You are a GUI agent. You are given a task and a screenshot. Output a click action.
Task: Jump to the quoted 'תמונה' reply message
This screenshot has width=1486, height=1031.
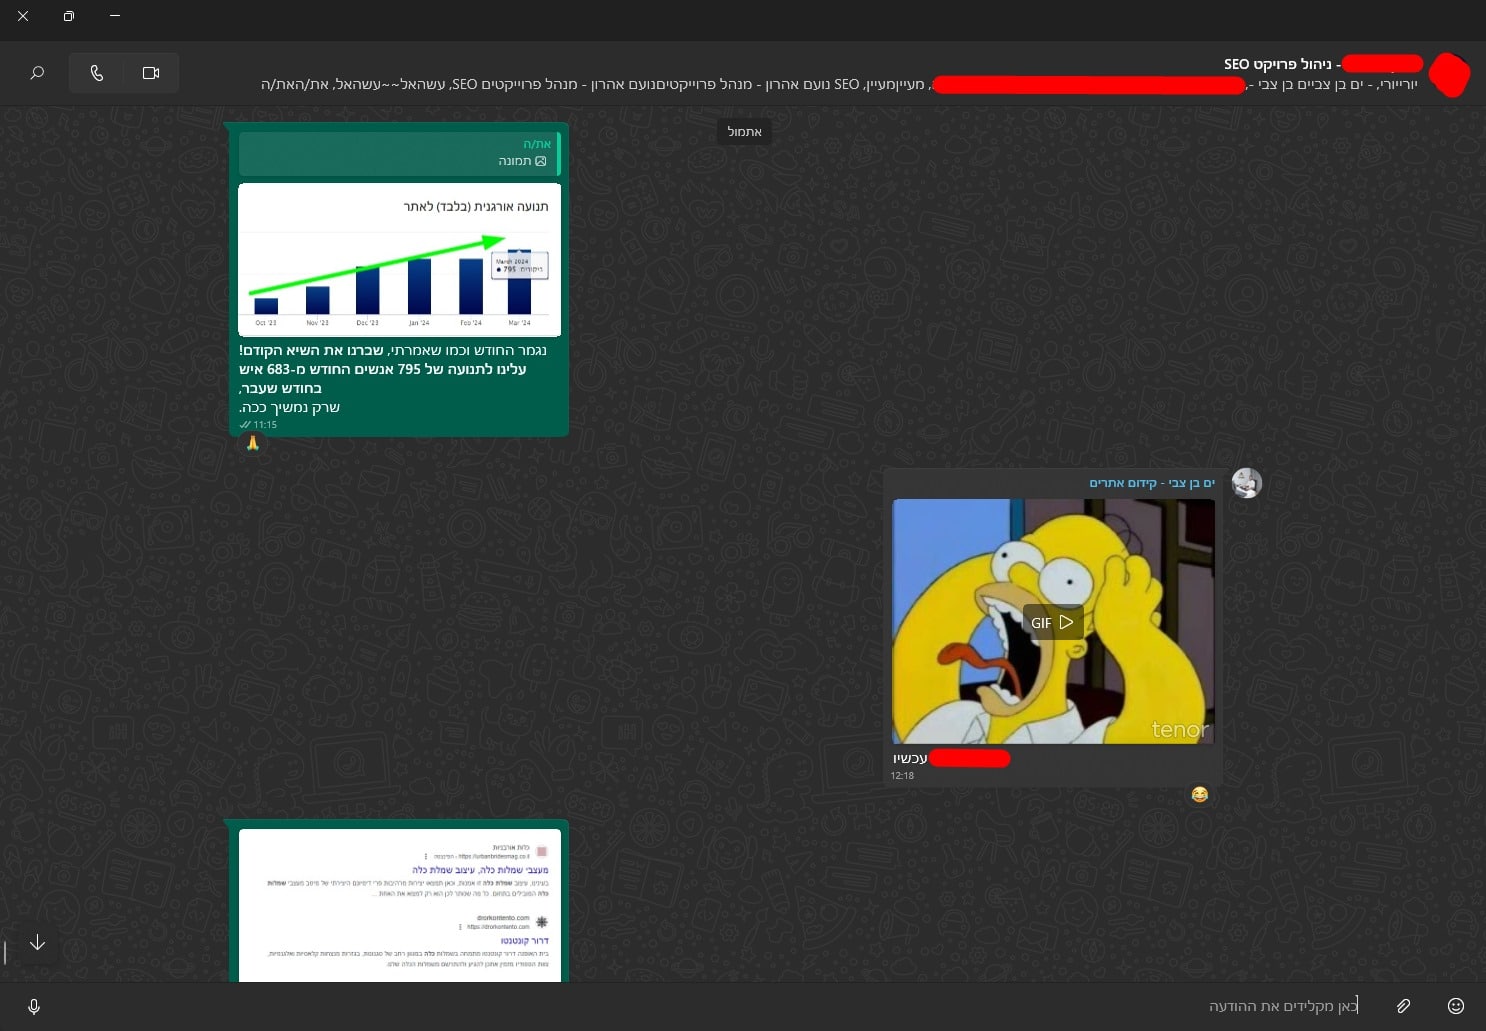pos(399,153)
